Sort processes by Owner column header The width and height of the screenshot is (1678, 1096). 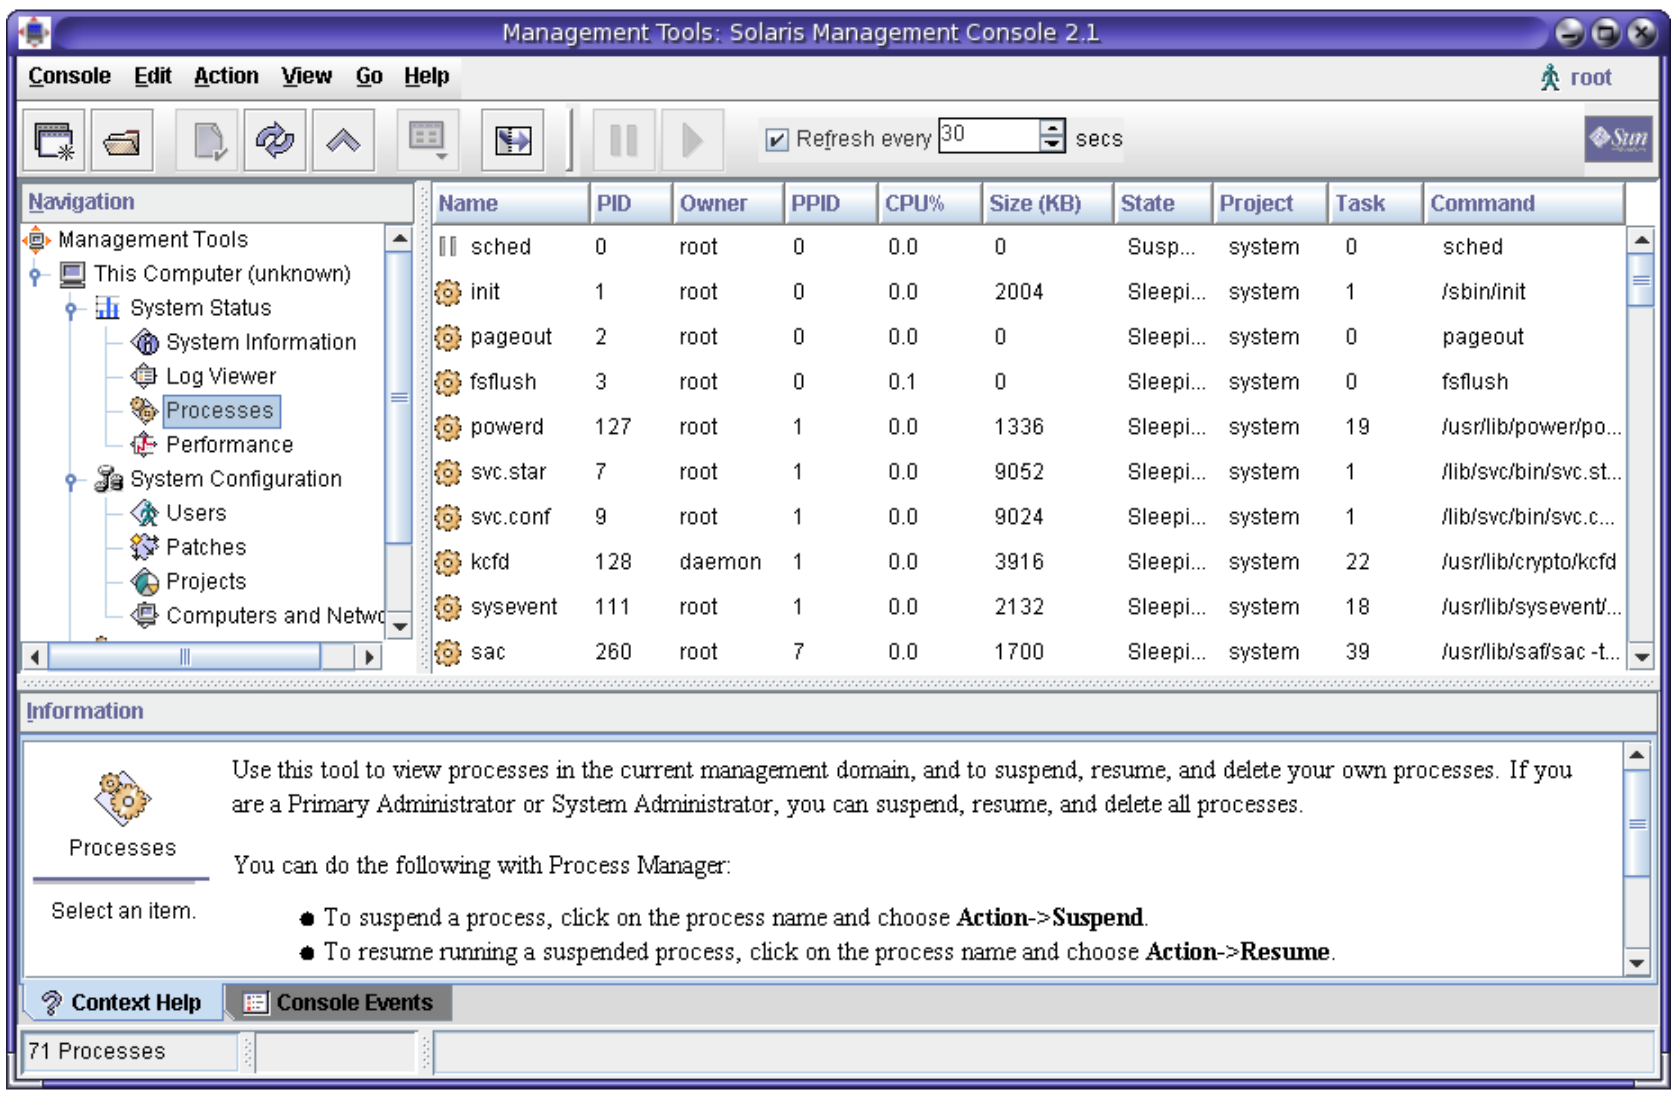(728, 203)
